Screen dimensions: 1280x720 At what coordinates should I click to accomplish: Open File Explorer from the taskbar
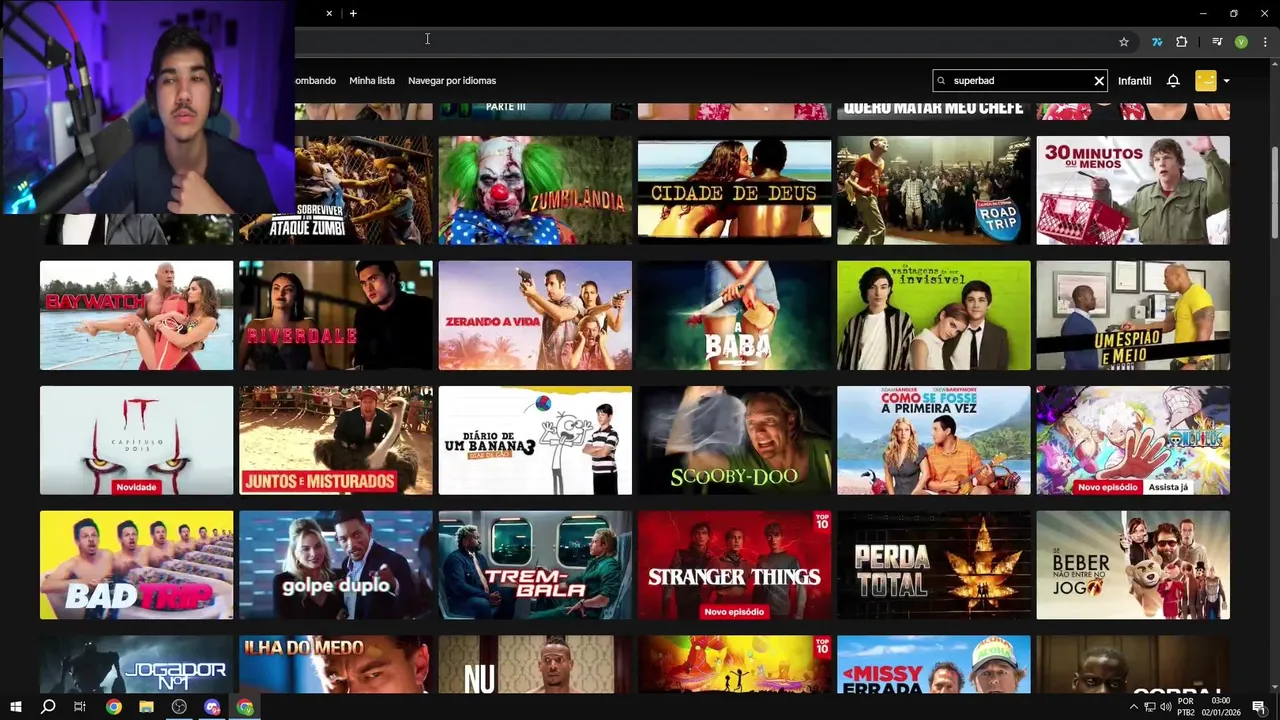(x=146, y=707)
